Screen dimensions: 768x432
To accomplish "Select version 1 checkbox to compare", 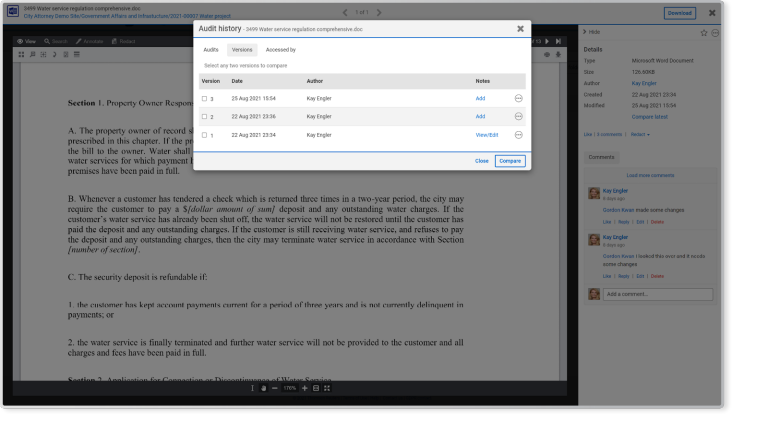I will click(x=204, y=134).
